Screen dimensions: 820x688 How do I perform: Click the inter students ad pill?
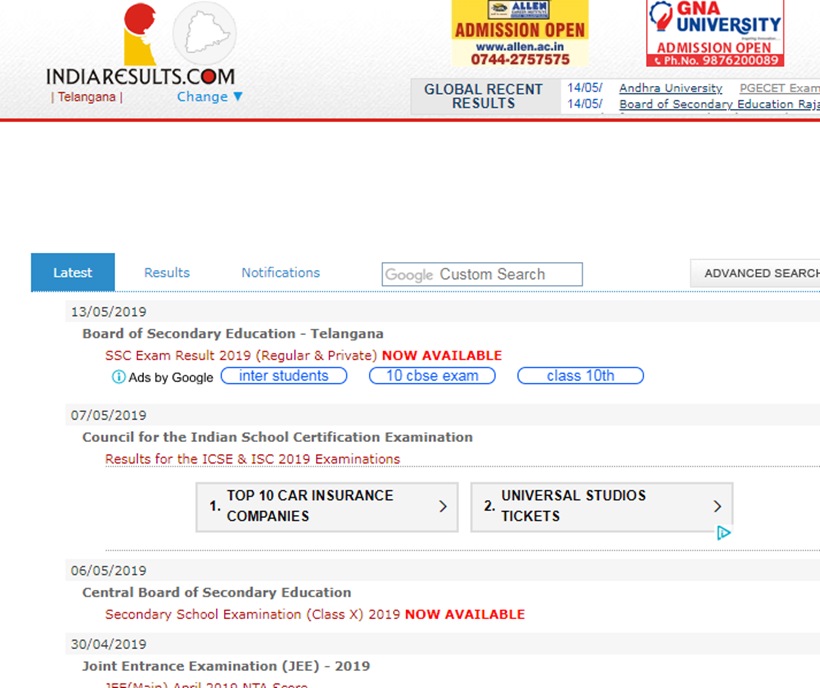284,375
